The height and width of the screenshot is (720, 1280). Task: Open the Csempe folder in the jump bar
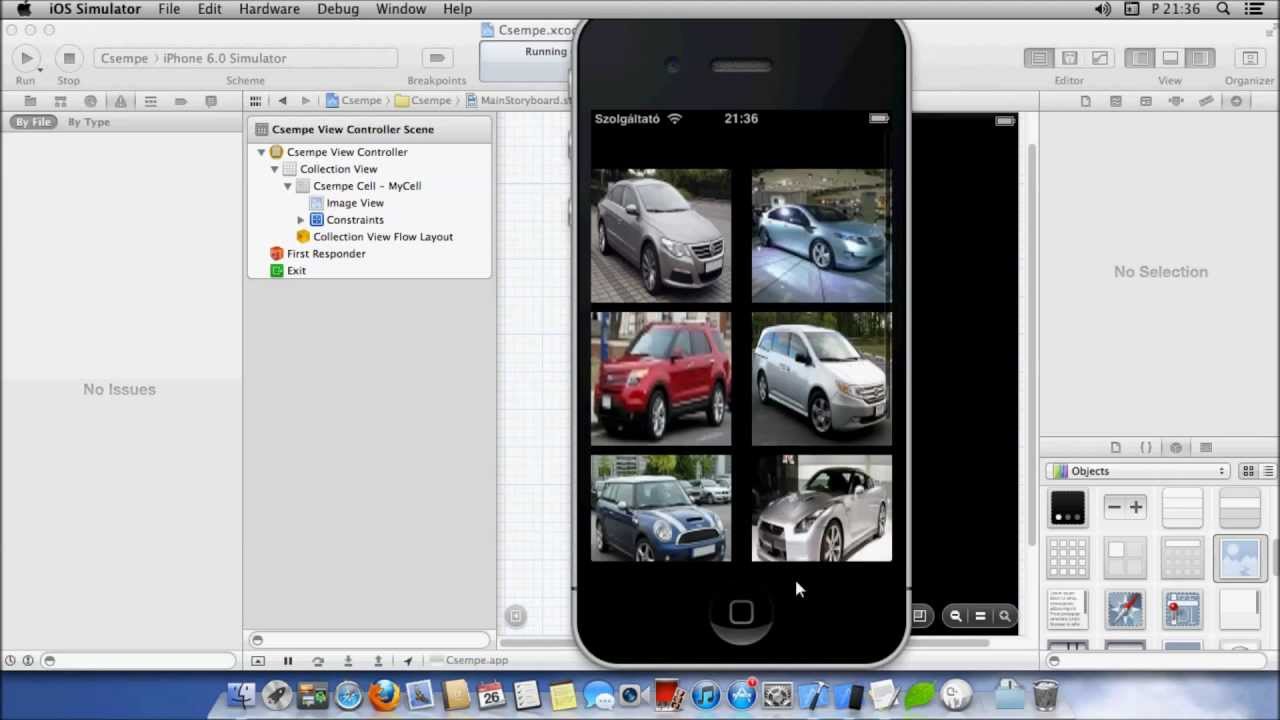pyautogui.click(x=423, y=101)
